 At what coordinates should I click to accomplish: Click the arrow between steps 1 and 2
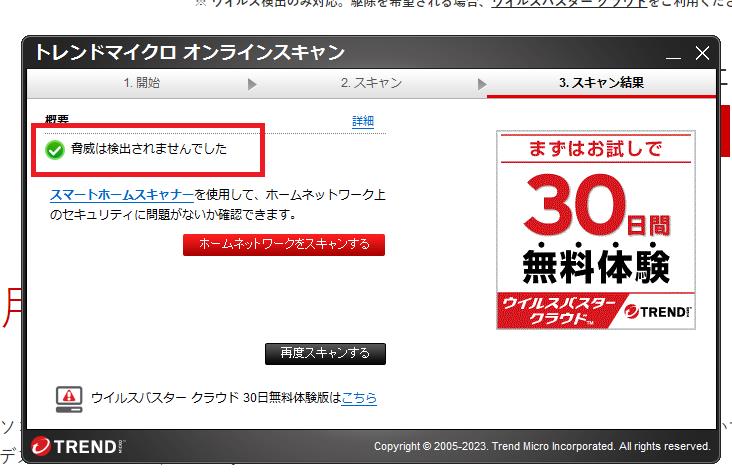252,85
